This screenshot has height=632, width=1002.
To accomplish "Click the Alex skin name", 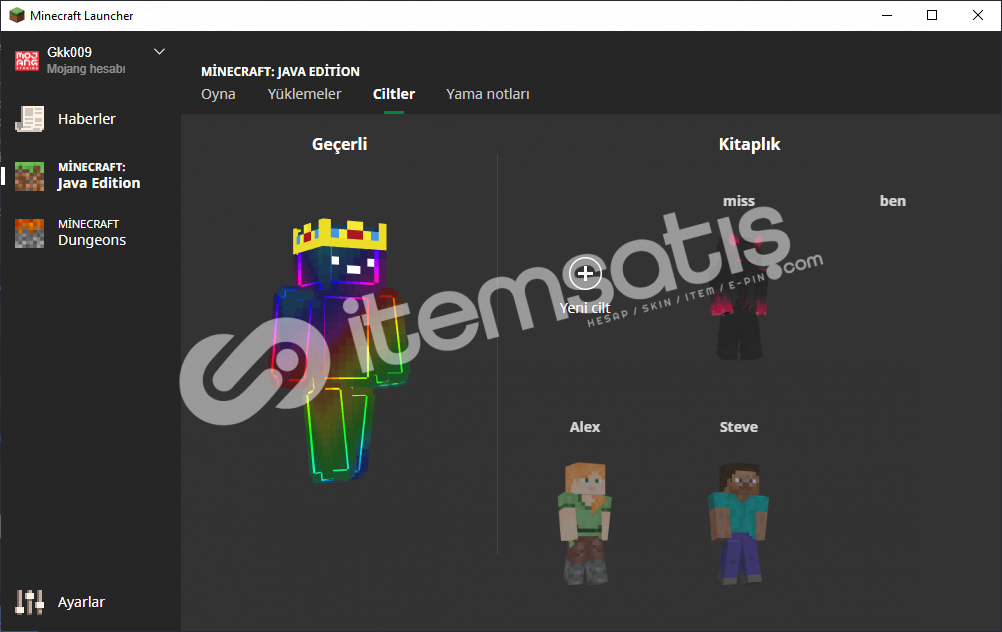I will tap(585, 427).
